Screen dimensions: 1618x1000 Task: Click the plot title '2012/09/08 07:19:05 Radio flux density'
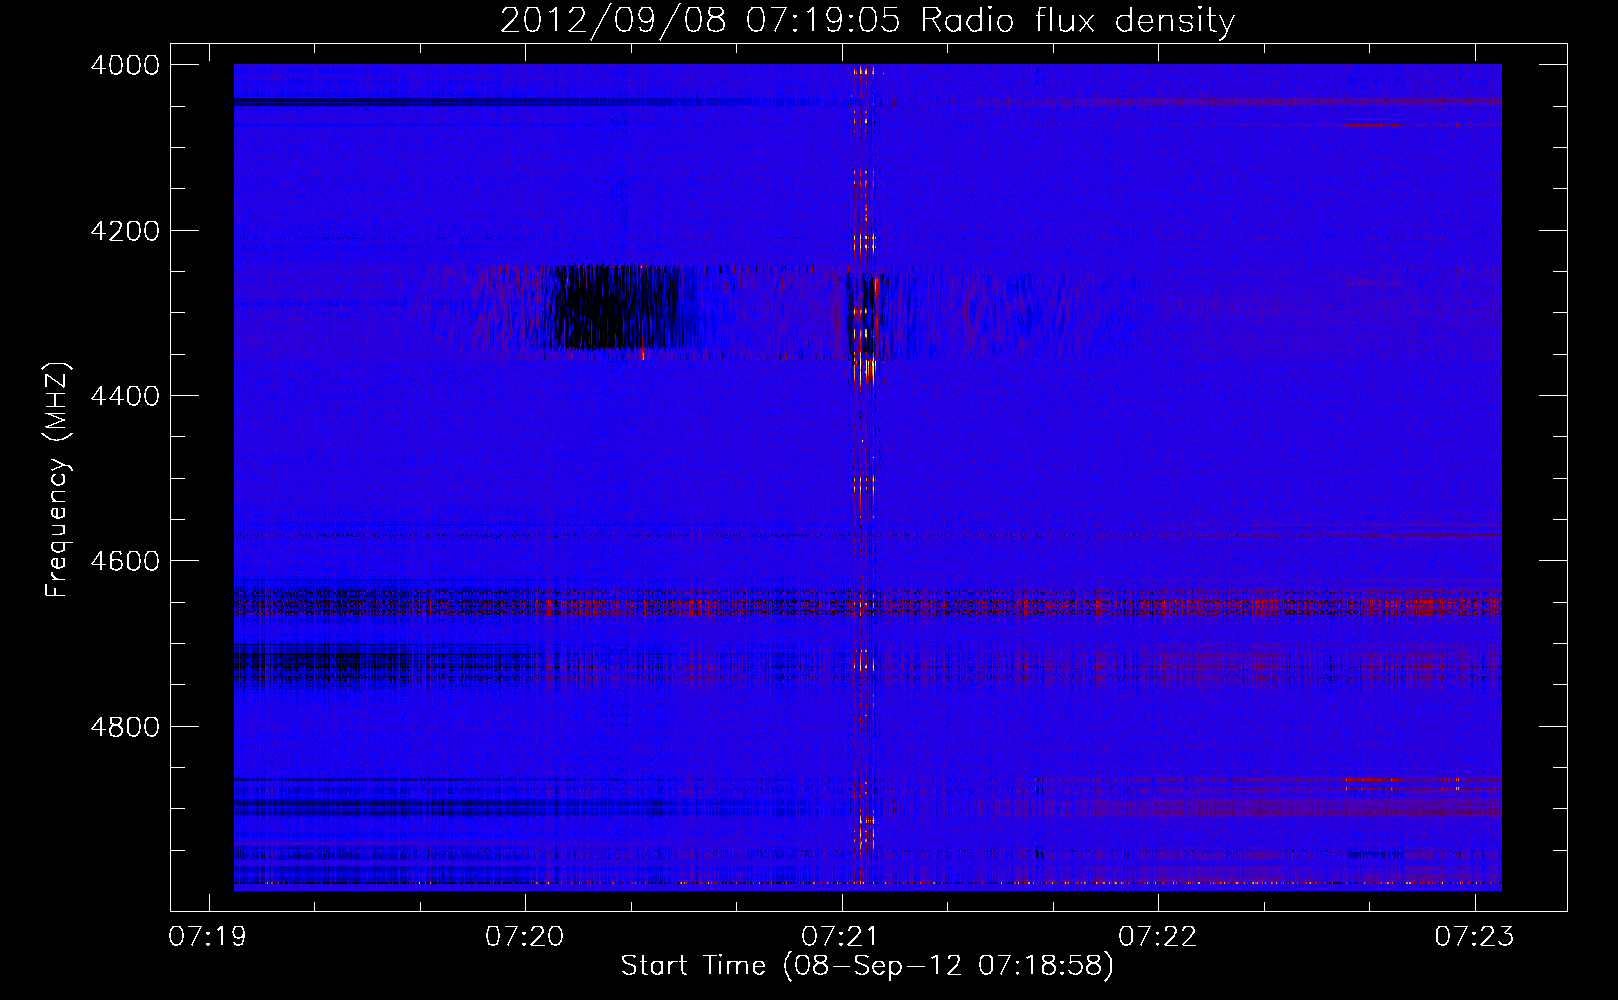point(867,20)
